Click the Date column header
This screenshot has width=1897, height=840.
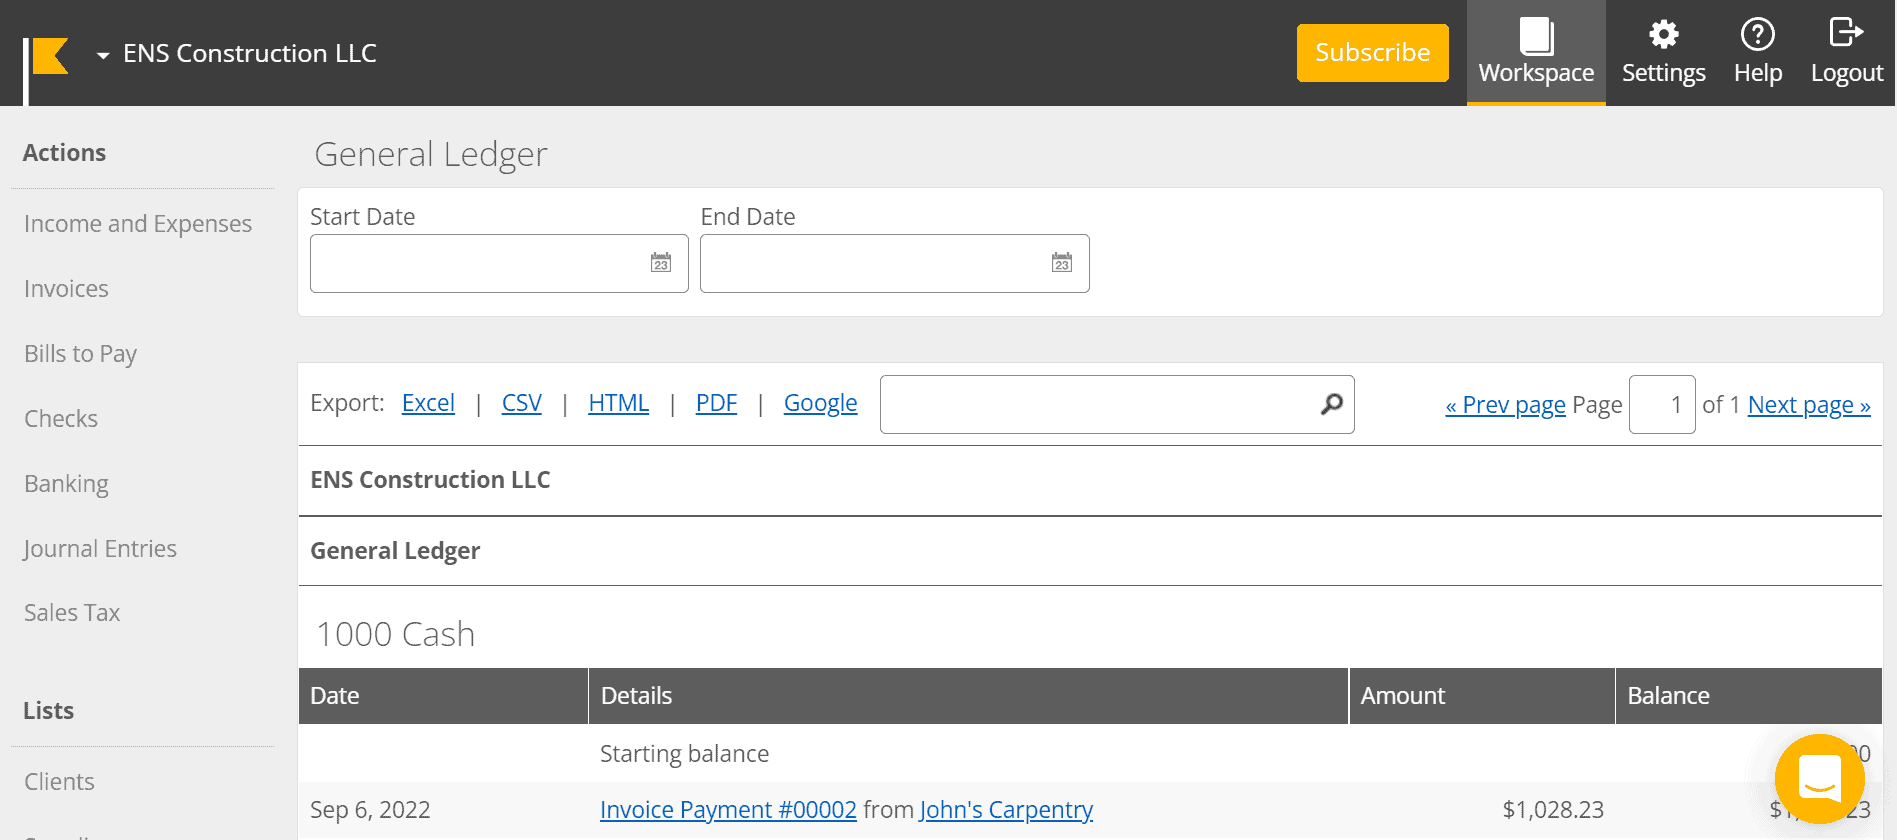click(x=443, y=696)
